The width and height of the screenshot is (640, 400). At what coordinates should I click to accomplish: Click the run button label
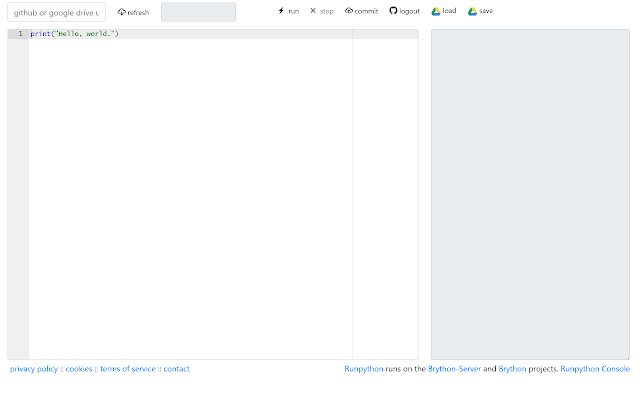(x=293, y=11)
